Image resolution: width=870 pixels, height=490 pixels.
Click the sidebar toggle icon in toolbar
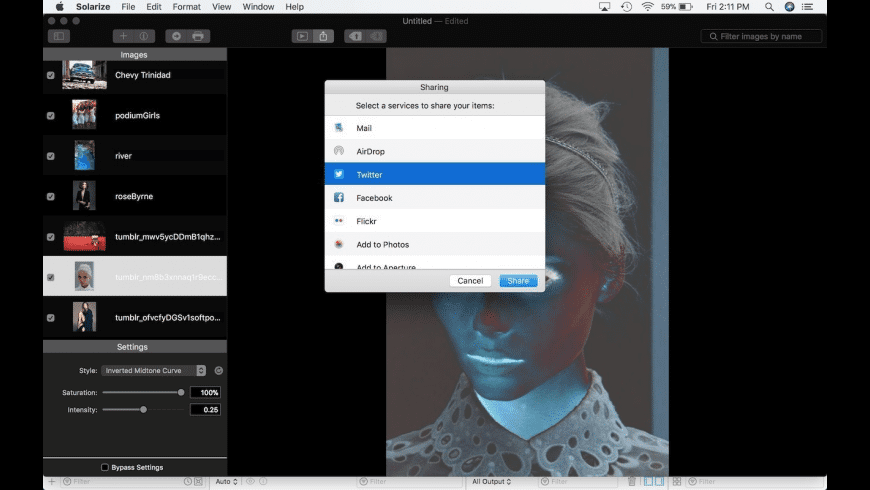pyautogui.click(x=58, y=36)
